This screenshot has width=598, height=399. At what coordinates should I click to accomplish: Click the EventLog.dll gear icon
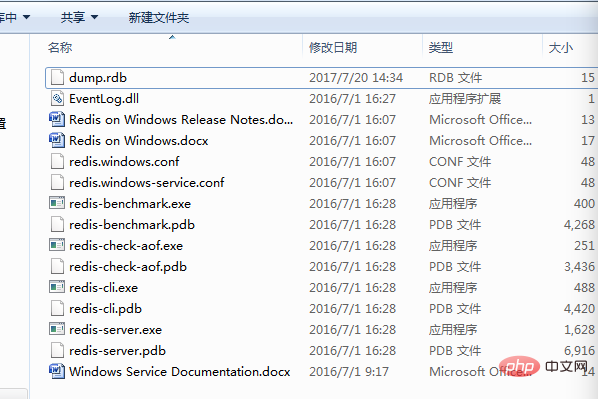57,99
